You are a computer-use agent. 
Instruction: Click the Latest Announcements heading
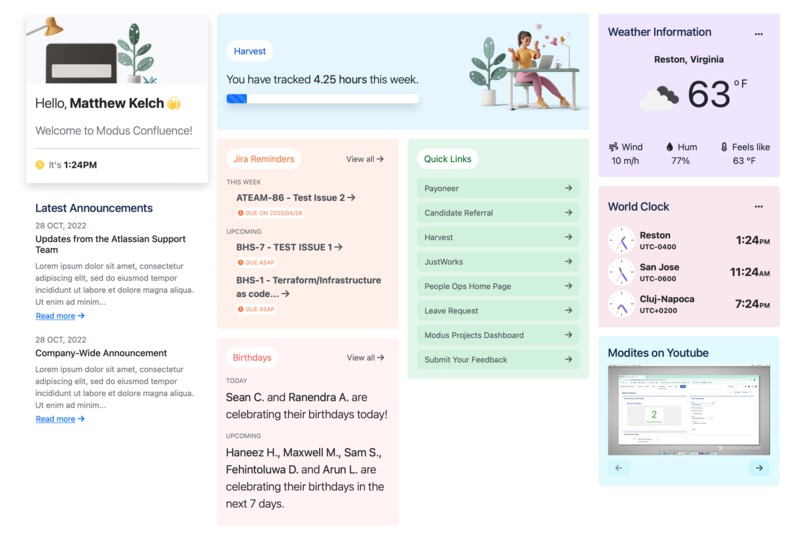click(x=94, y=208)
